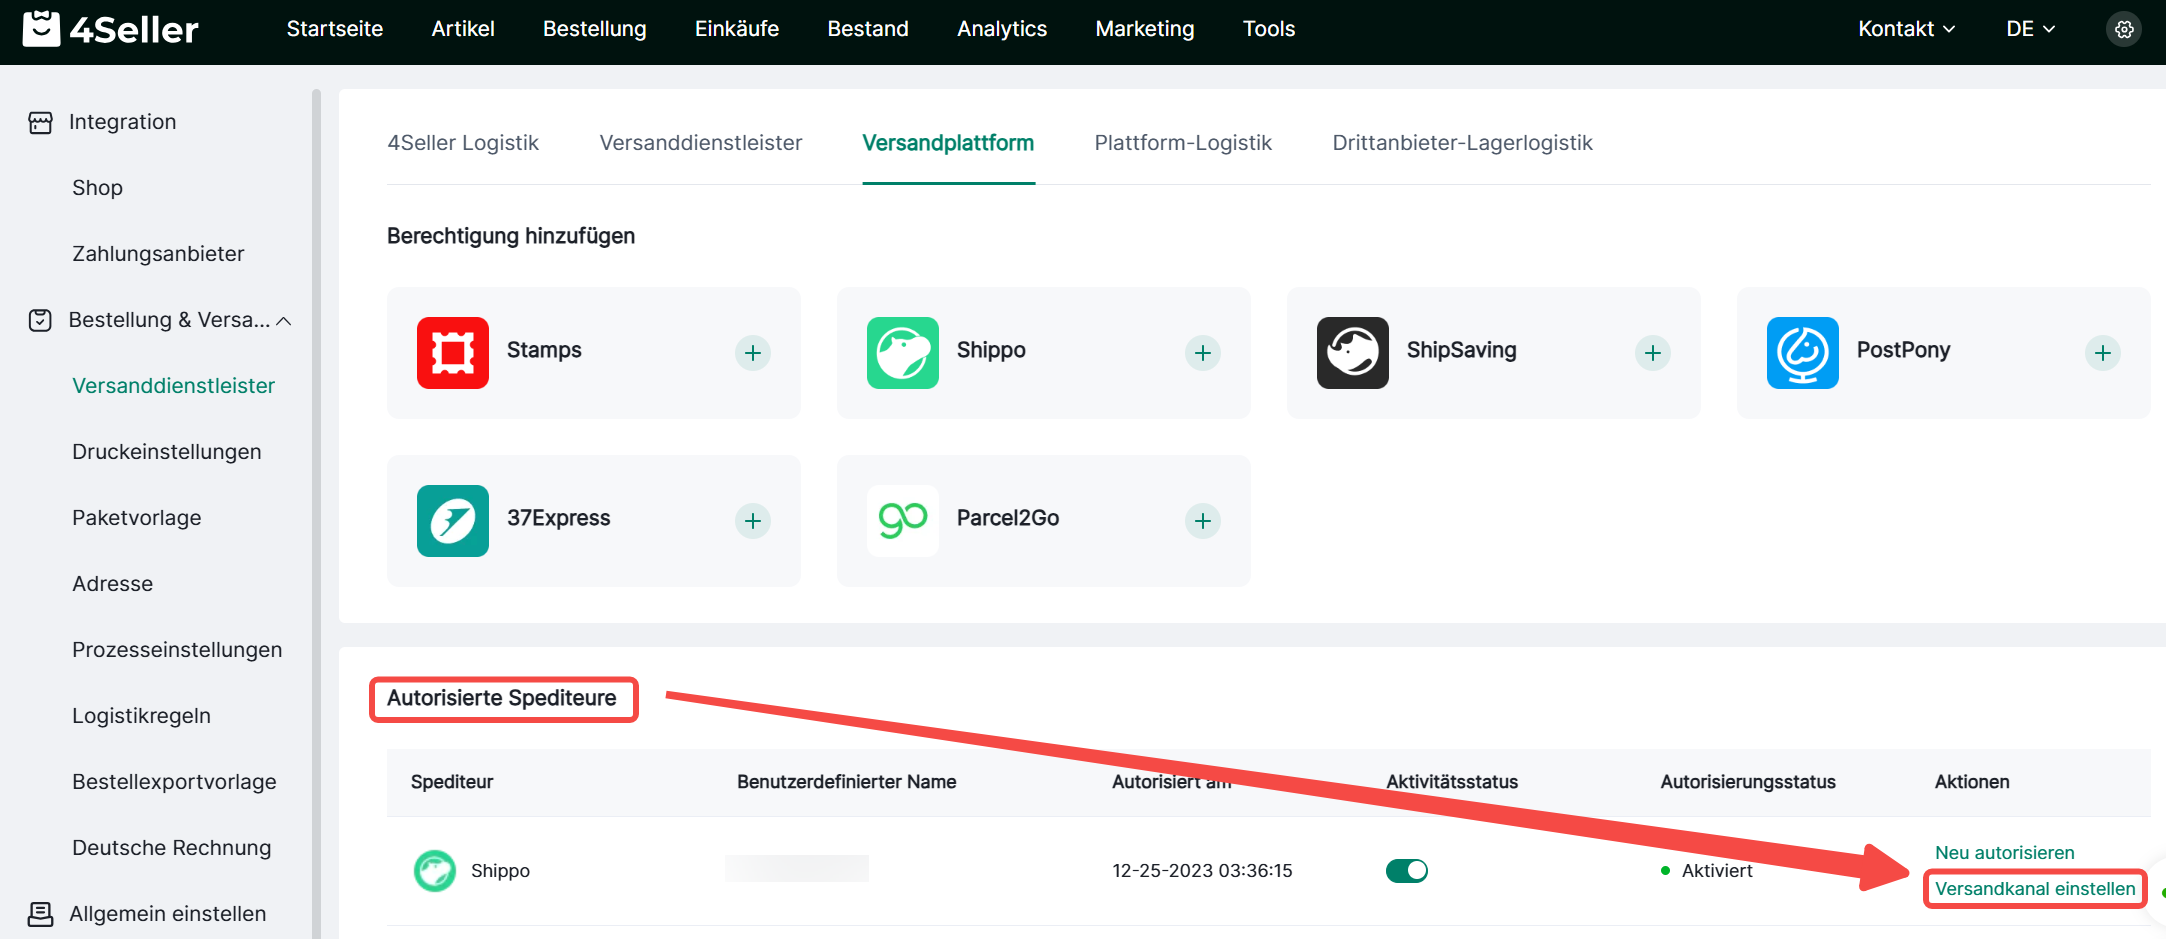Disable the Shippo activity status toggle
This screenshot has width=2166, height=939.
[x=1406, y=871]
